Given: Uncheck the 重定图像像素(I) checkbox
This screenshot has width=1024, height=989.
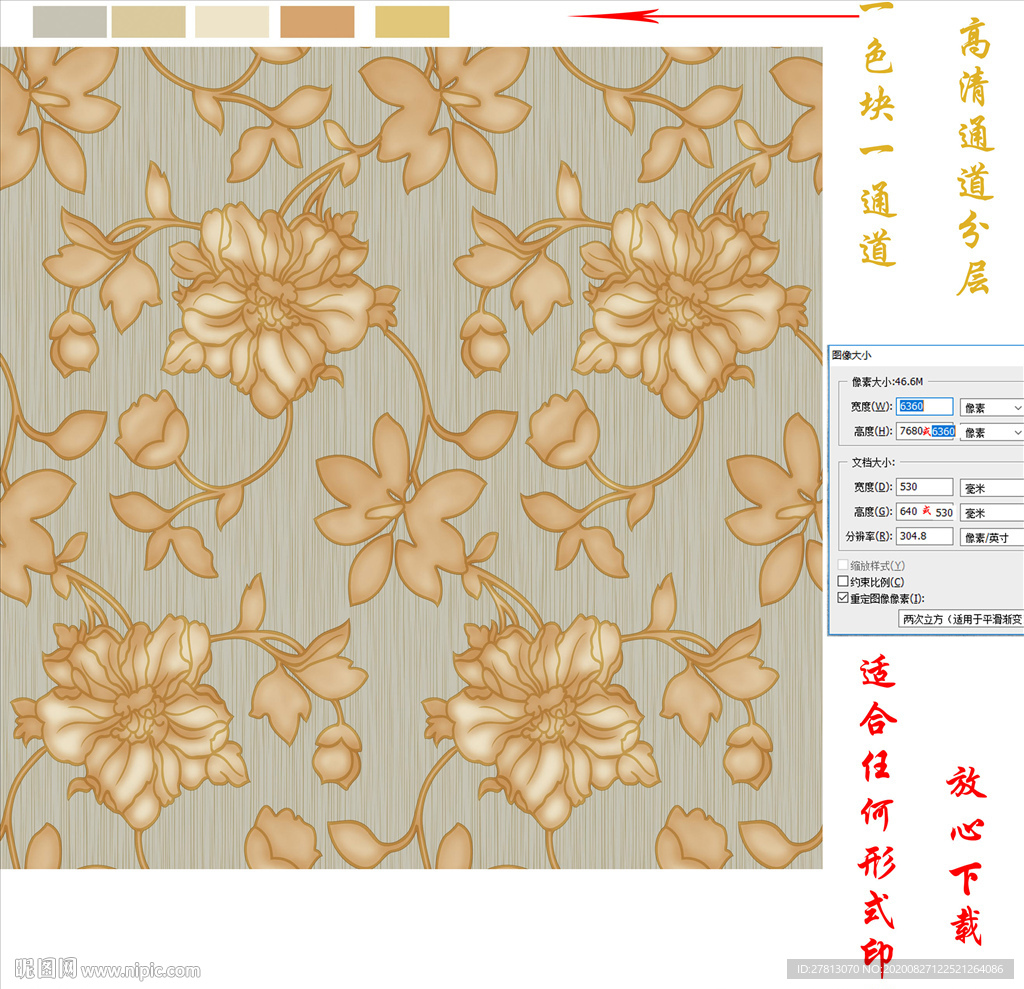Looking at the screenshot, I should [x=843, y=598].
